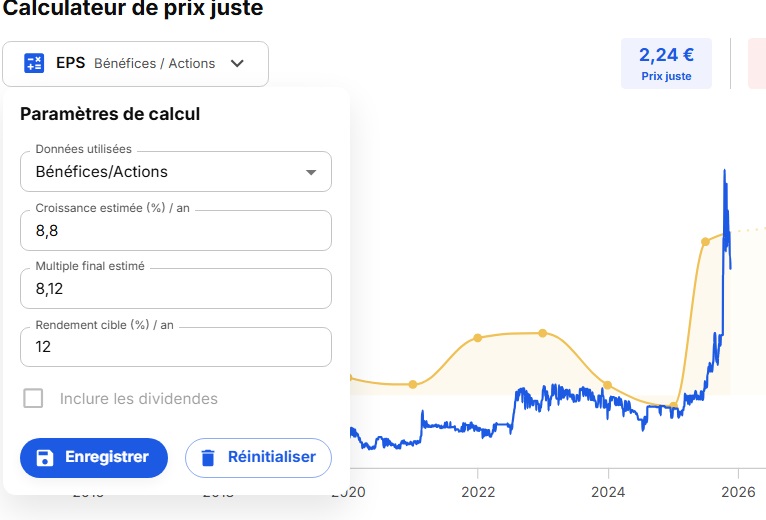Click the yellow data point near 2023 peak

pyautogui.click(x=542, y=333)
